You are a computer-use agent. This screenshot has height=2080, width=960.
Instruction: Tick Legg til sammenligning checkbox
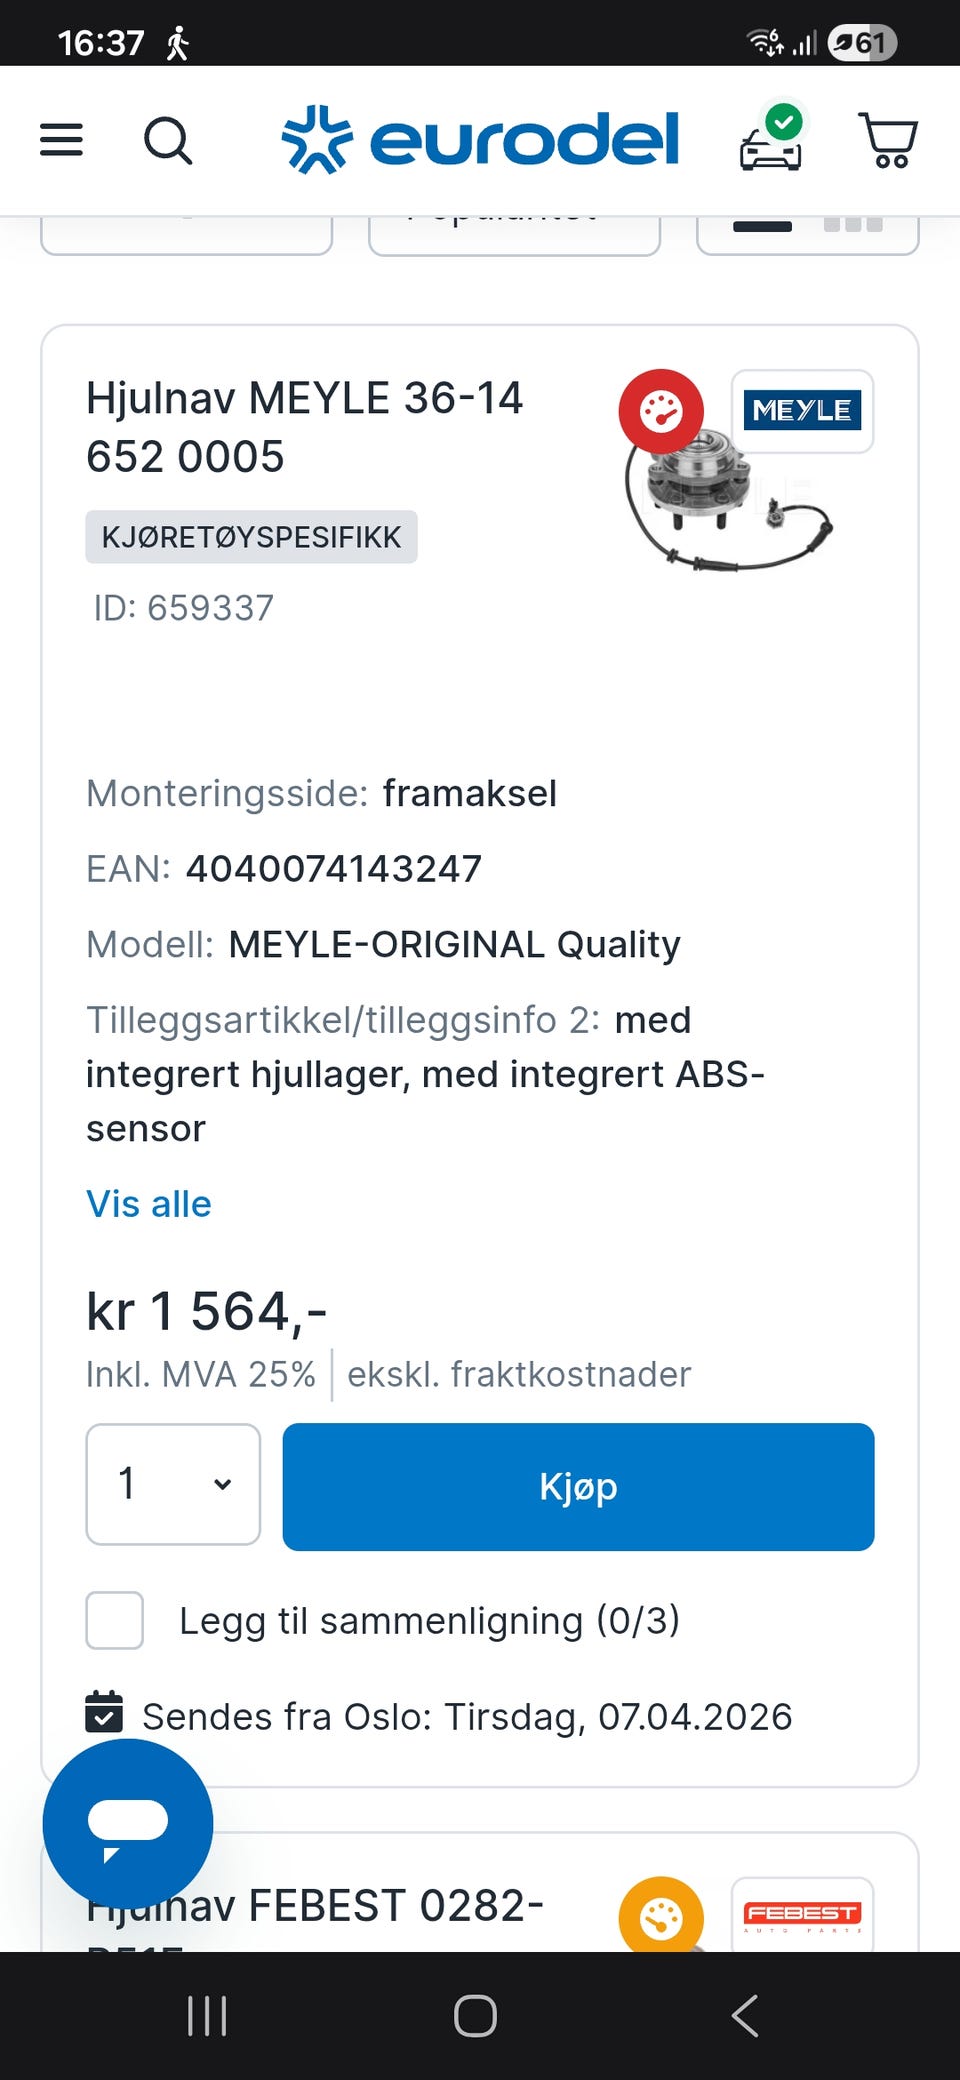[x=115, y=1620]
